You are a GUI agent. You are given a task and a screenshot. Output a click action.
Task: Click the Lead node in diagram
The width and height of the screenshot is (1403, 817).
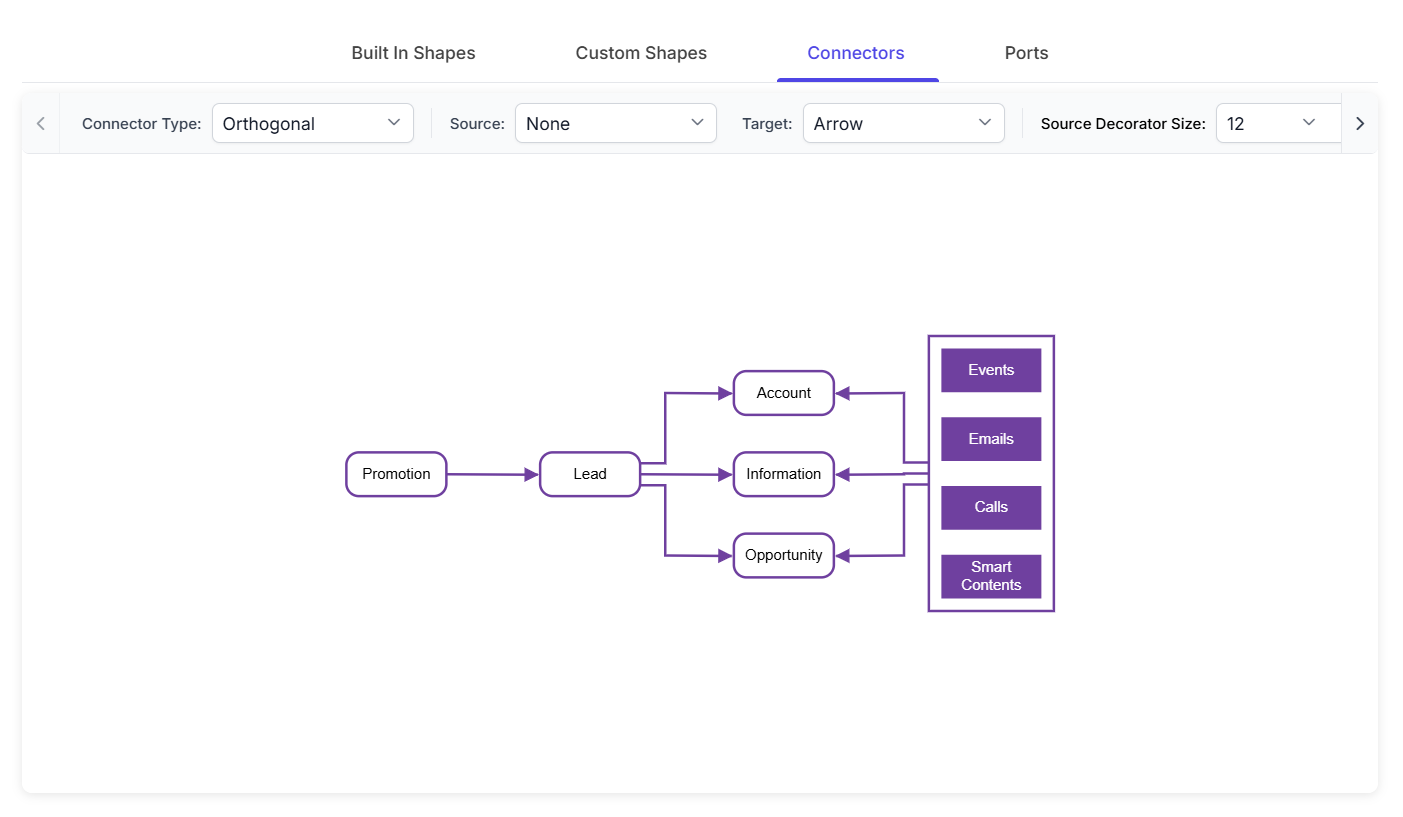(590, 474)
